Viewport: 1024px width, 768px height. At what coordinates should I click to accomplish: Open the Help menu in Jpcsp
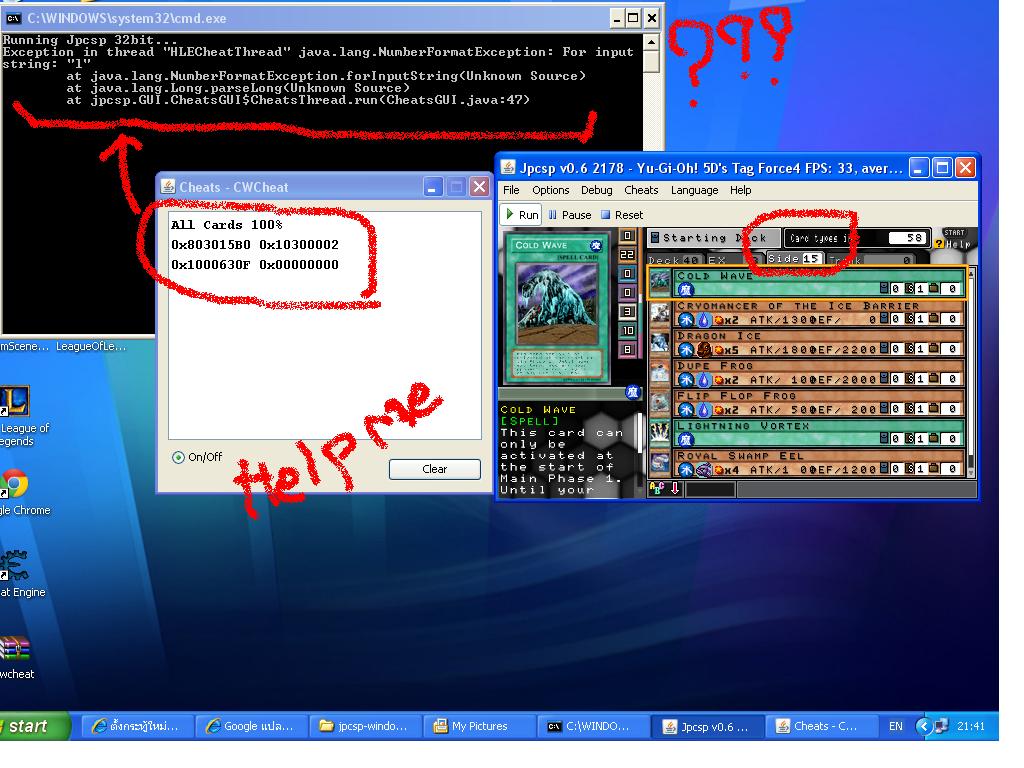(740, 190)
